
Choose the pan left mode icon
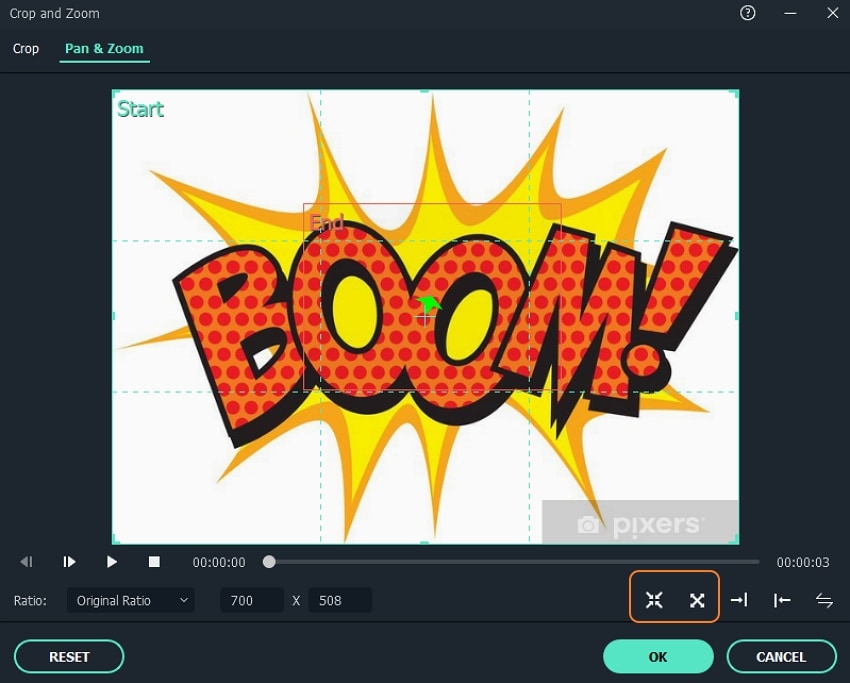pyautogui.click(x=782, y=600)
